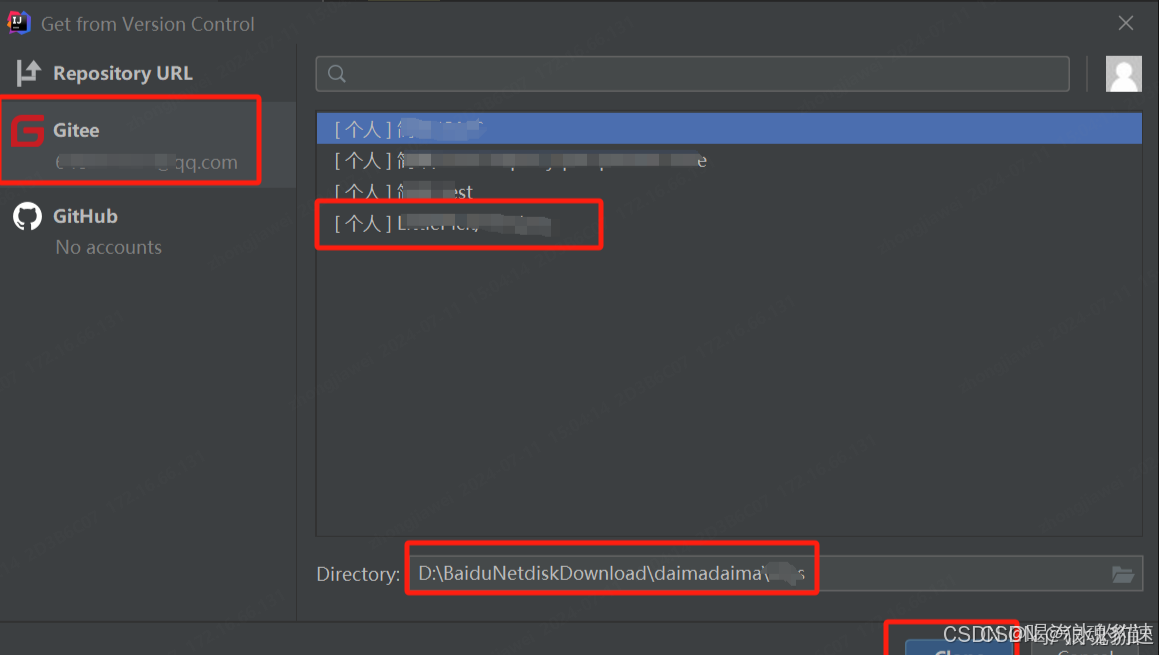Select the highlighted [个人] repository row

(729, 129)
